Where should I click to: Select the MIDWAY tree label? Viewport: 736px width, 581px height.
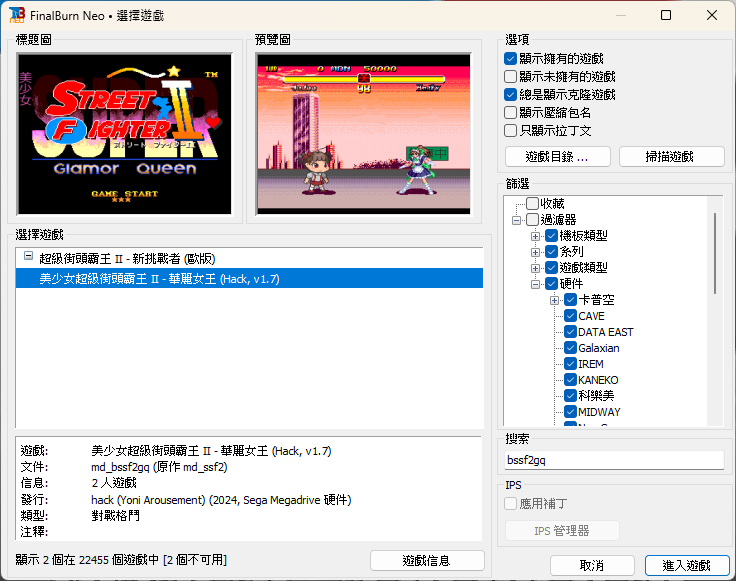pos(599,412)
